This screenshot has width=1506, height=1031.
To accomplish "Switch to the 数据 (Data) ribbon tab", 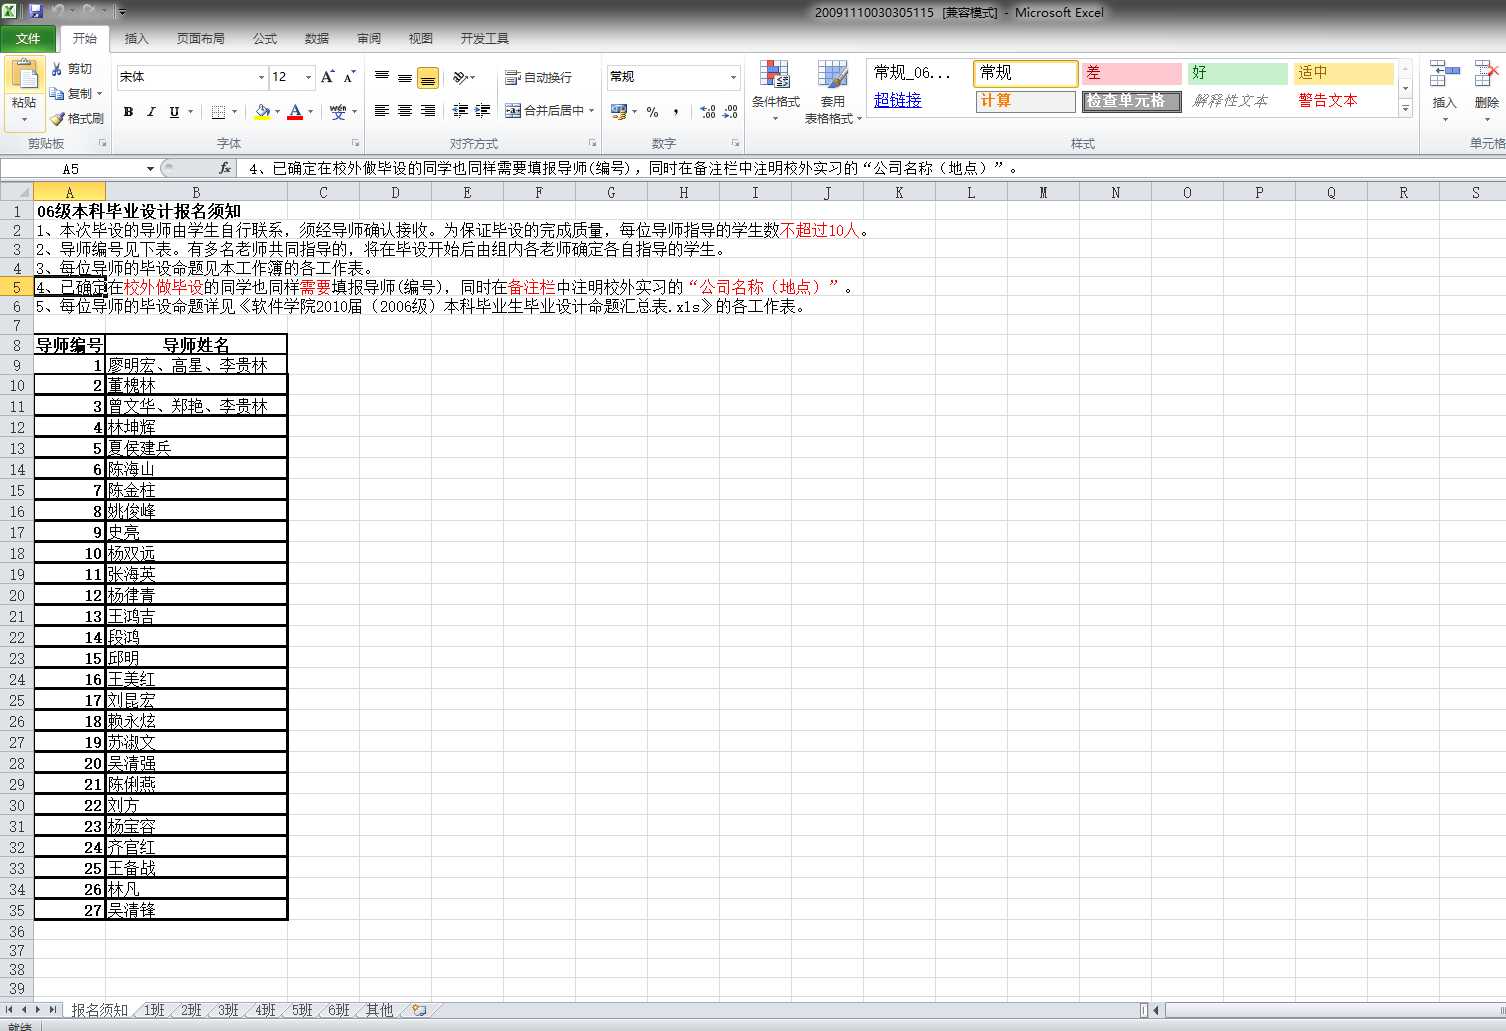I will coord(317,38).
